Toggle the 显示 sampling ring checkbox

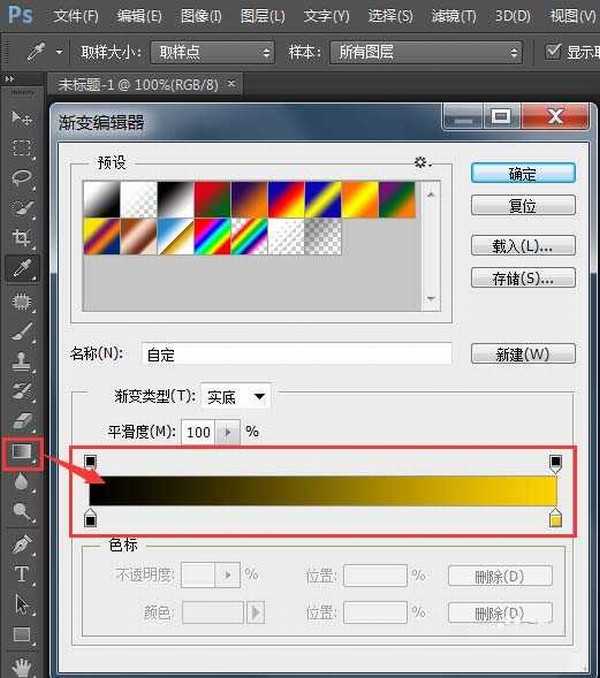click(553, 51)
